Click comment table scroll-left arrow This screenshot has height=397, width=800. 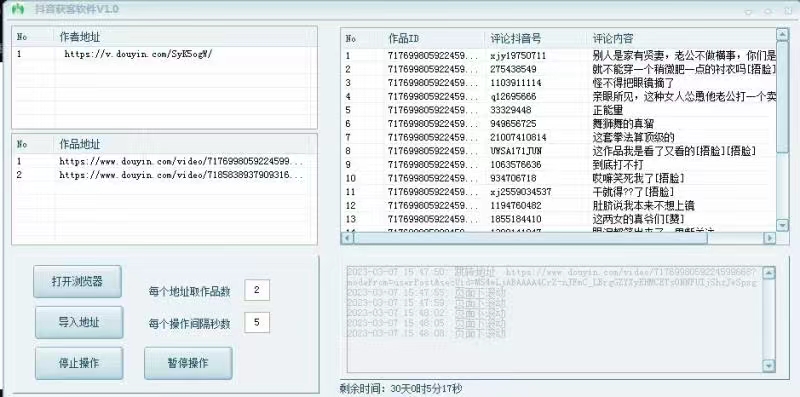click(x=347, y=238)
